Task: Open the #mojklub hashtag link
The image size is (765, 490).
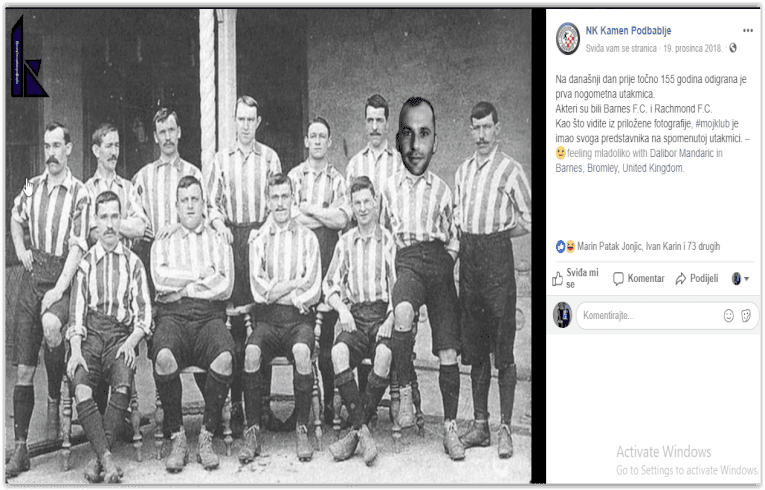Action: [x=713, y=123]
